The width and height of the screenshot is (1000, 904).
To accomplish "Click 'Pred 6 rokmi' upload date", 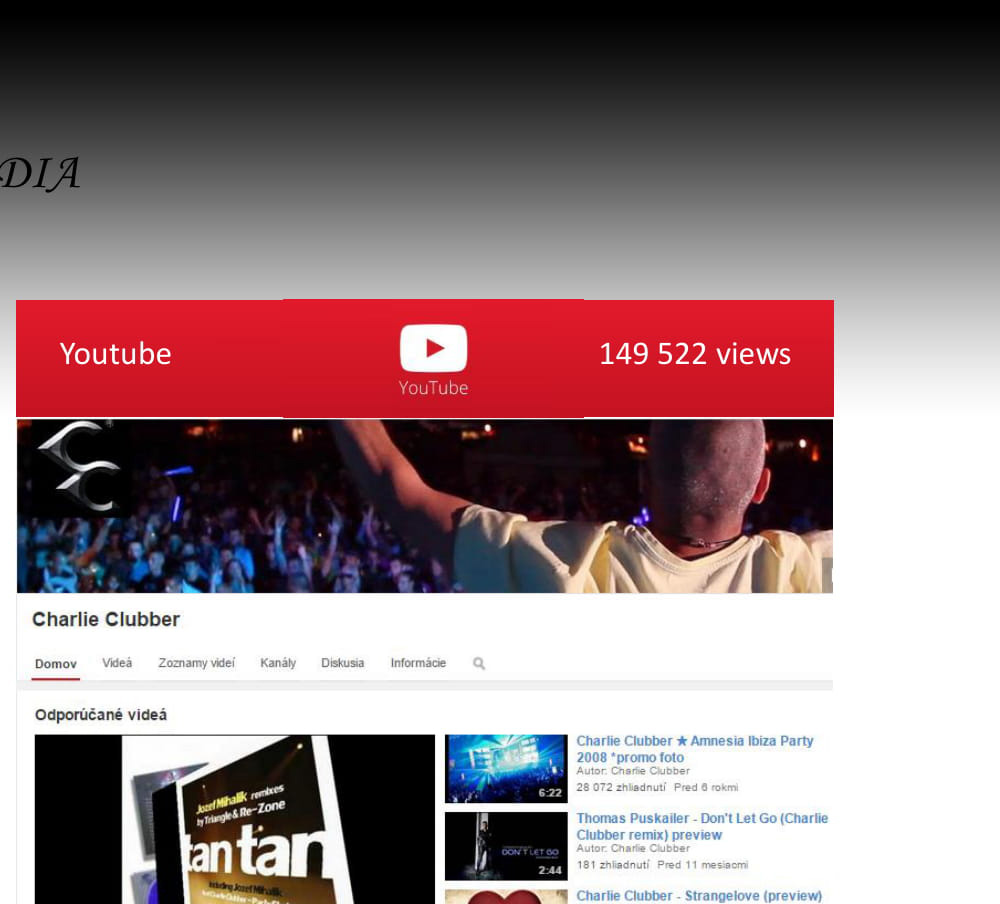I will pos(706,787).
